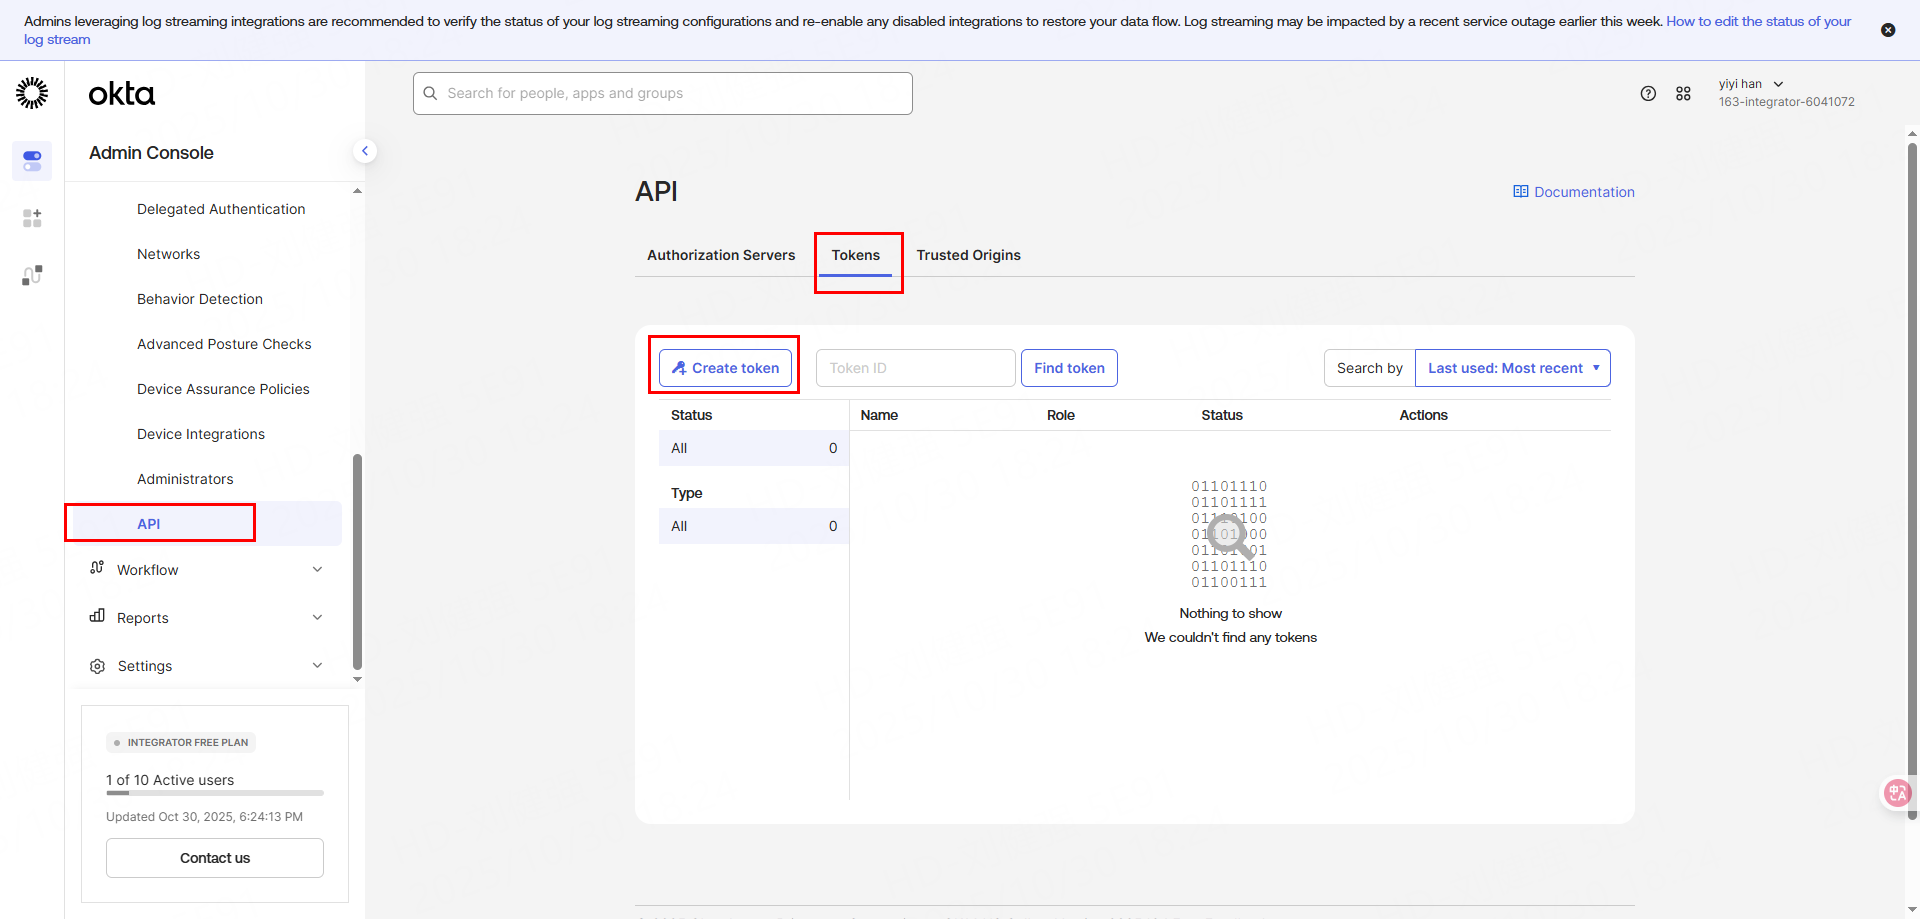The width and height of the screenshot is (1920, 919).
Task: Expand the Reports menu section
Action: (205, 618)
